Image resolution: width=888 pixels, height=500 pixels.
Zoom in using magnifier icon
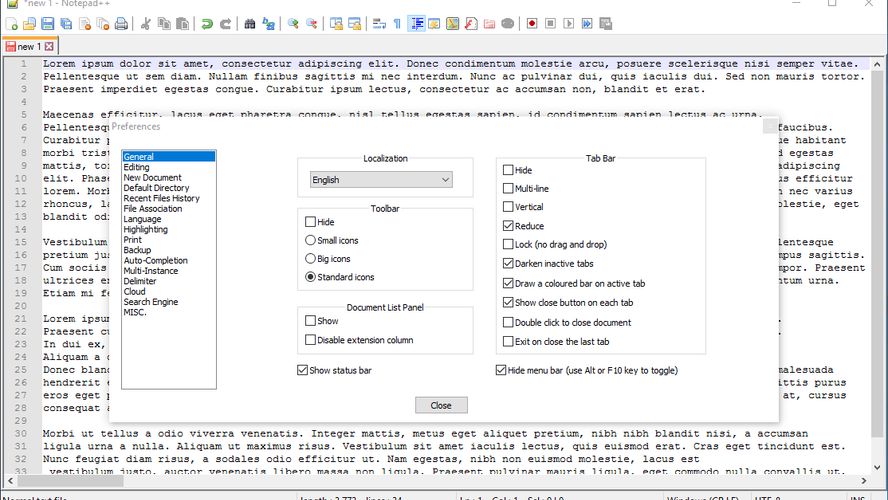pos(293,24)
